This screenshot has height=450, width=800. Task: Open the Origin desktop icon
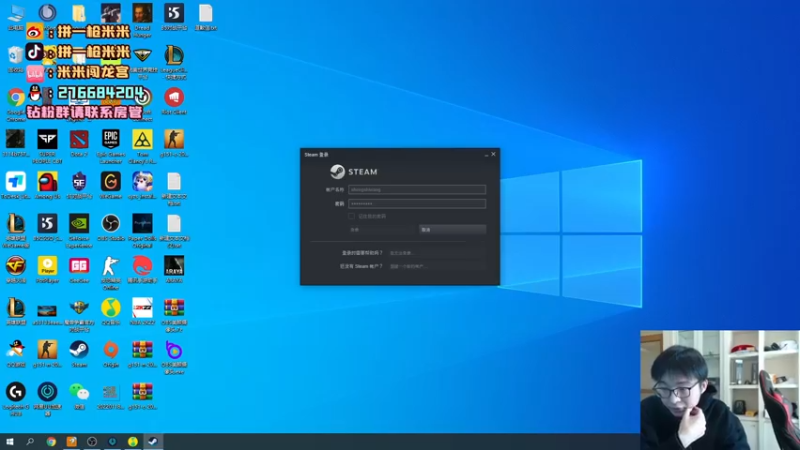point(111,350)
